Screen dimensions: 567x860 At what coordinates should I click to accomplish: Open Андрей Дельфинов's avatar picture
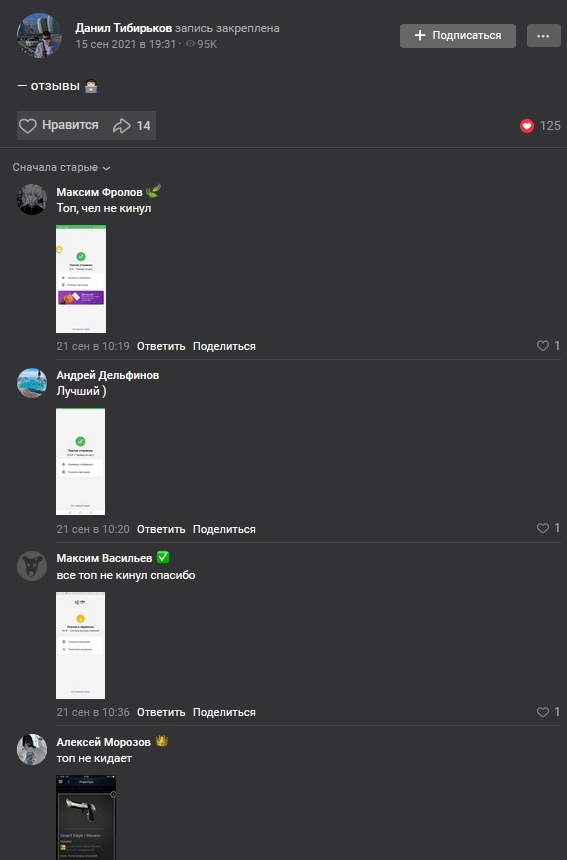pyautogui.click(x=32, y=383)
